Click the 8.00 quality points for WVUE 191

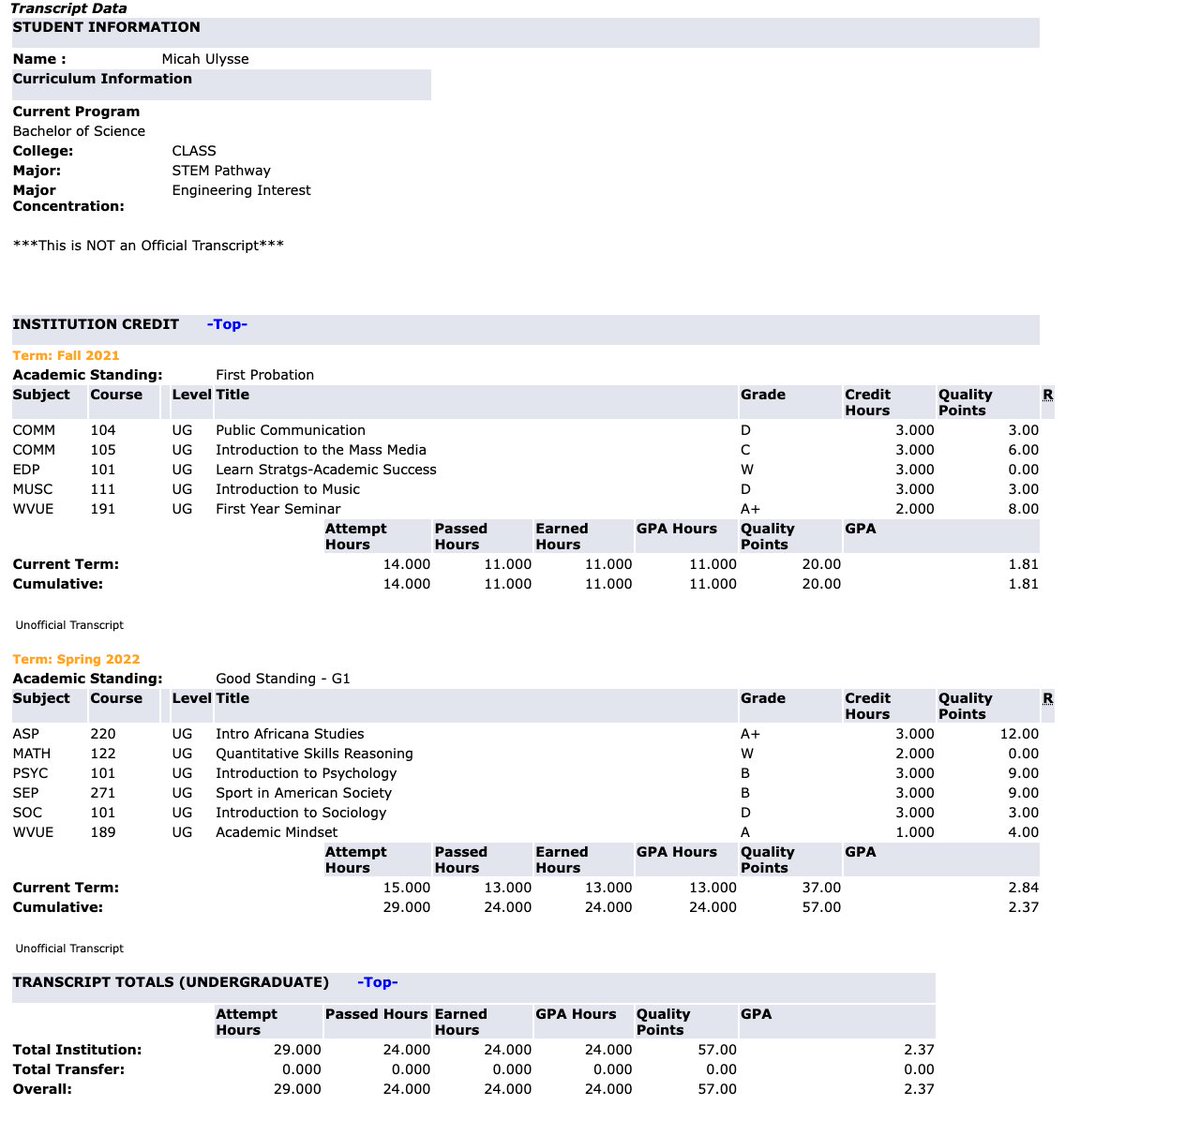tap(1023, 509)
